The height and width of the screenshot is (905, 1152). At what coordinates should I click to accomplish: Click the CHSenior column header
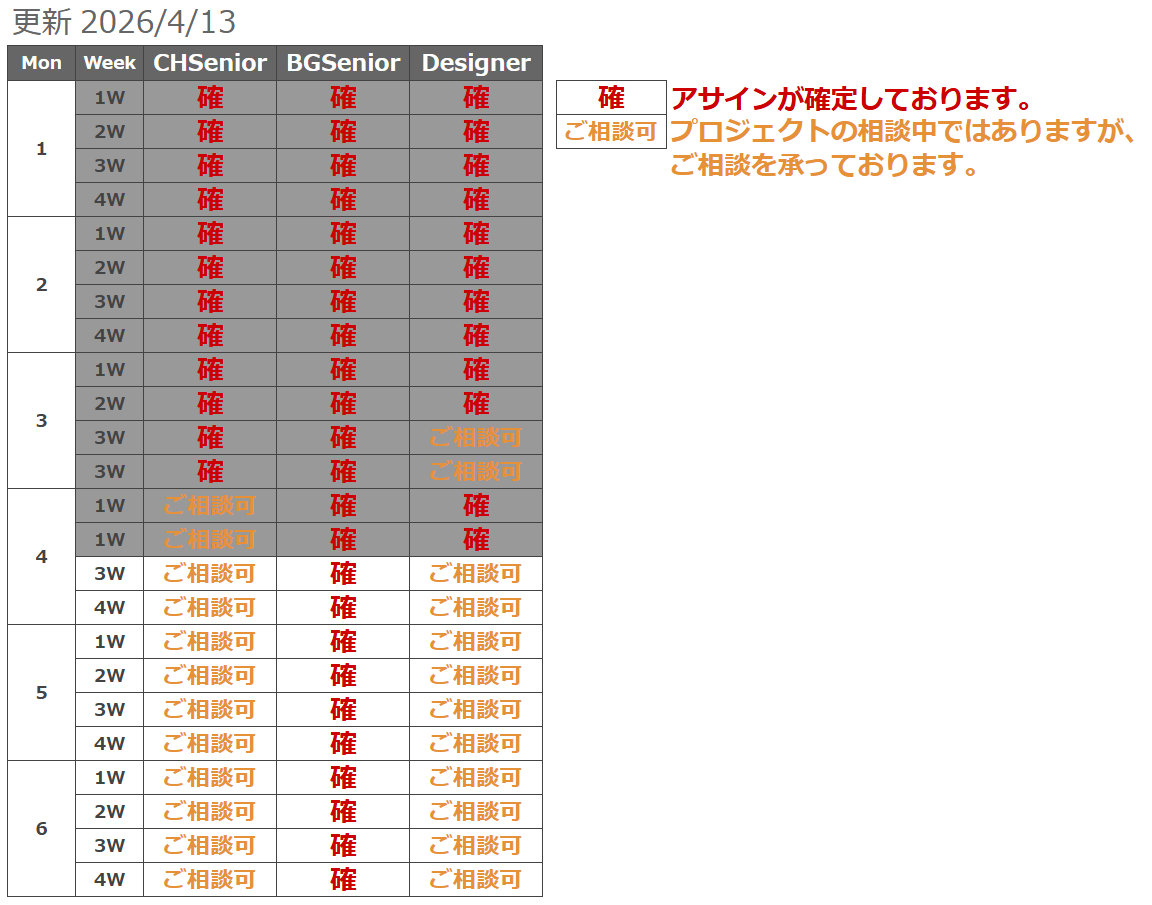pos(210,63)
